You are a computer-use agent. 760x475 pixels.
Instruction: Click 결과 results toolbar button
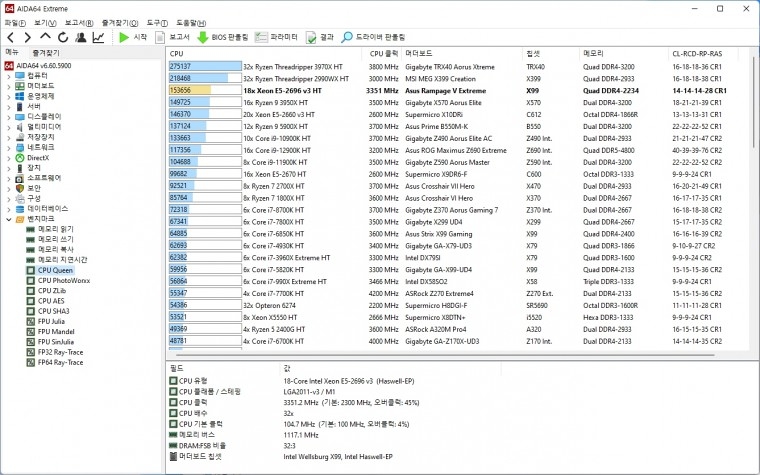point(319,37)
